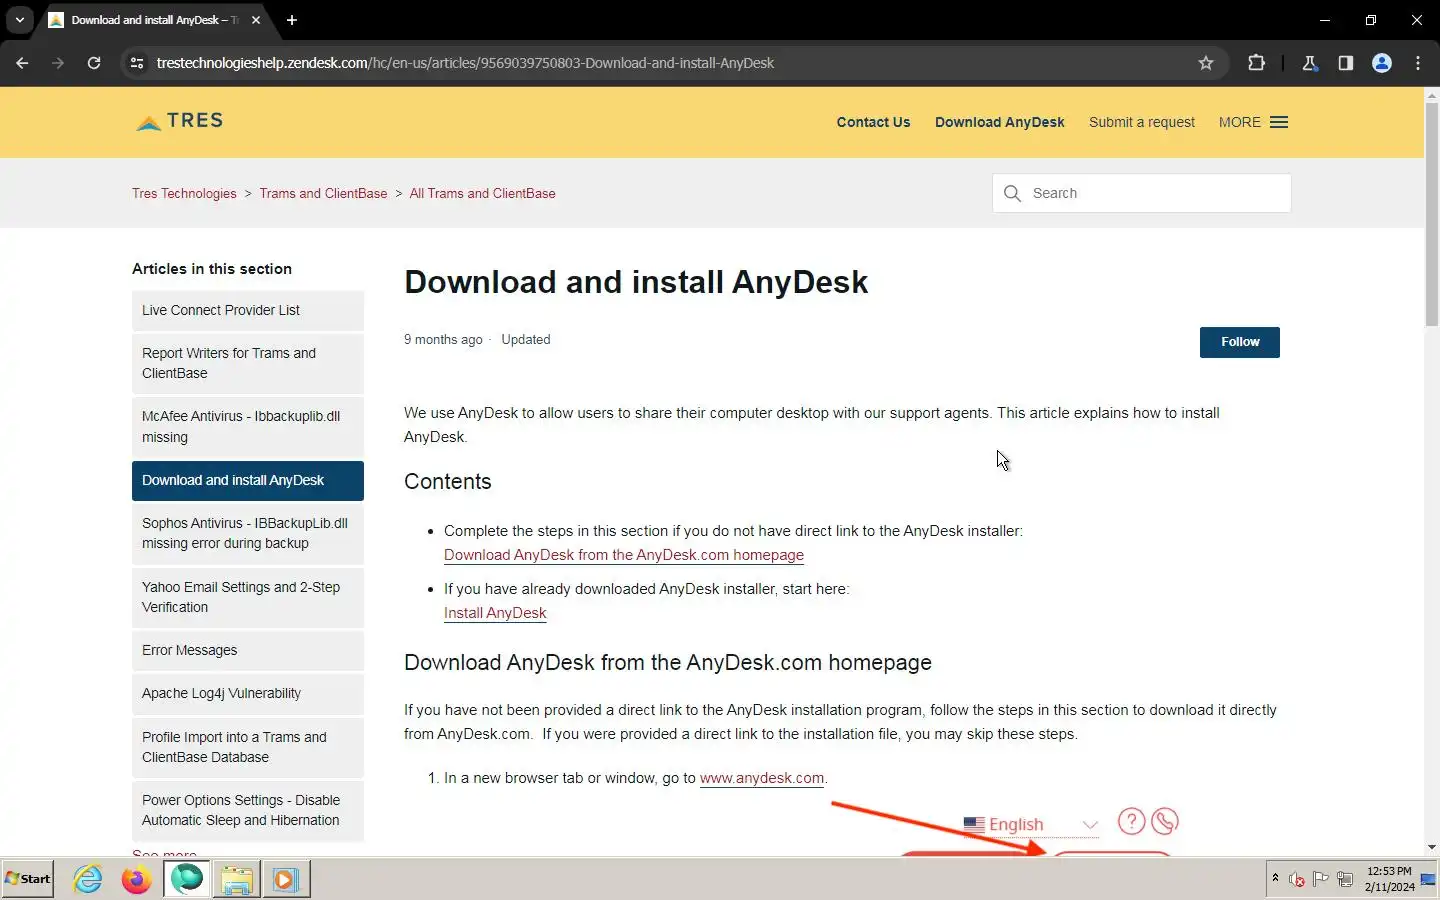Screen dimensions: 1440x900
Task: Open the Chrome profile avatar icon
Action: 1382,63
